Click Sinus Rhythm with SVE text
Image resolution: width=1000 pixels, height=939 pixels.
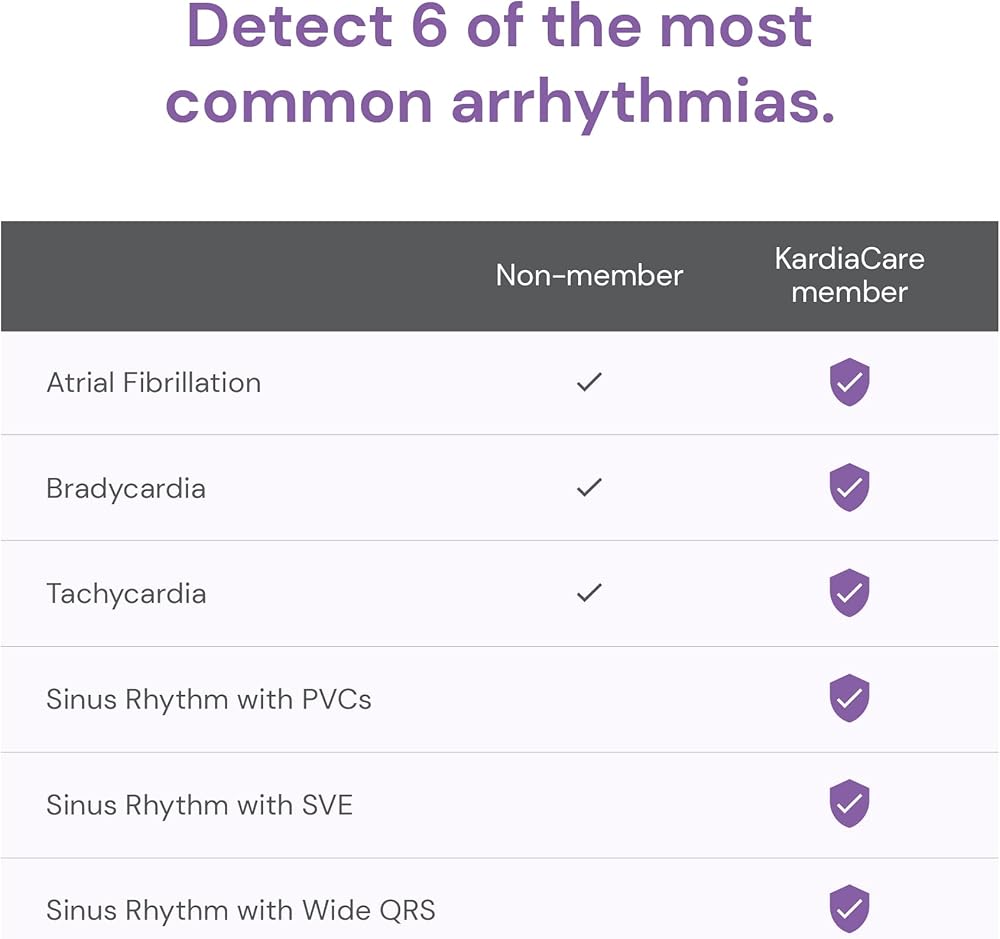[200, 805]
